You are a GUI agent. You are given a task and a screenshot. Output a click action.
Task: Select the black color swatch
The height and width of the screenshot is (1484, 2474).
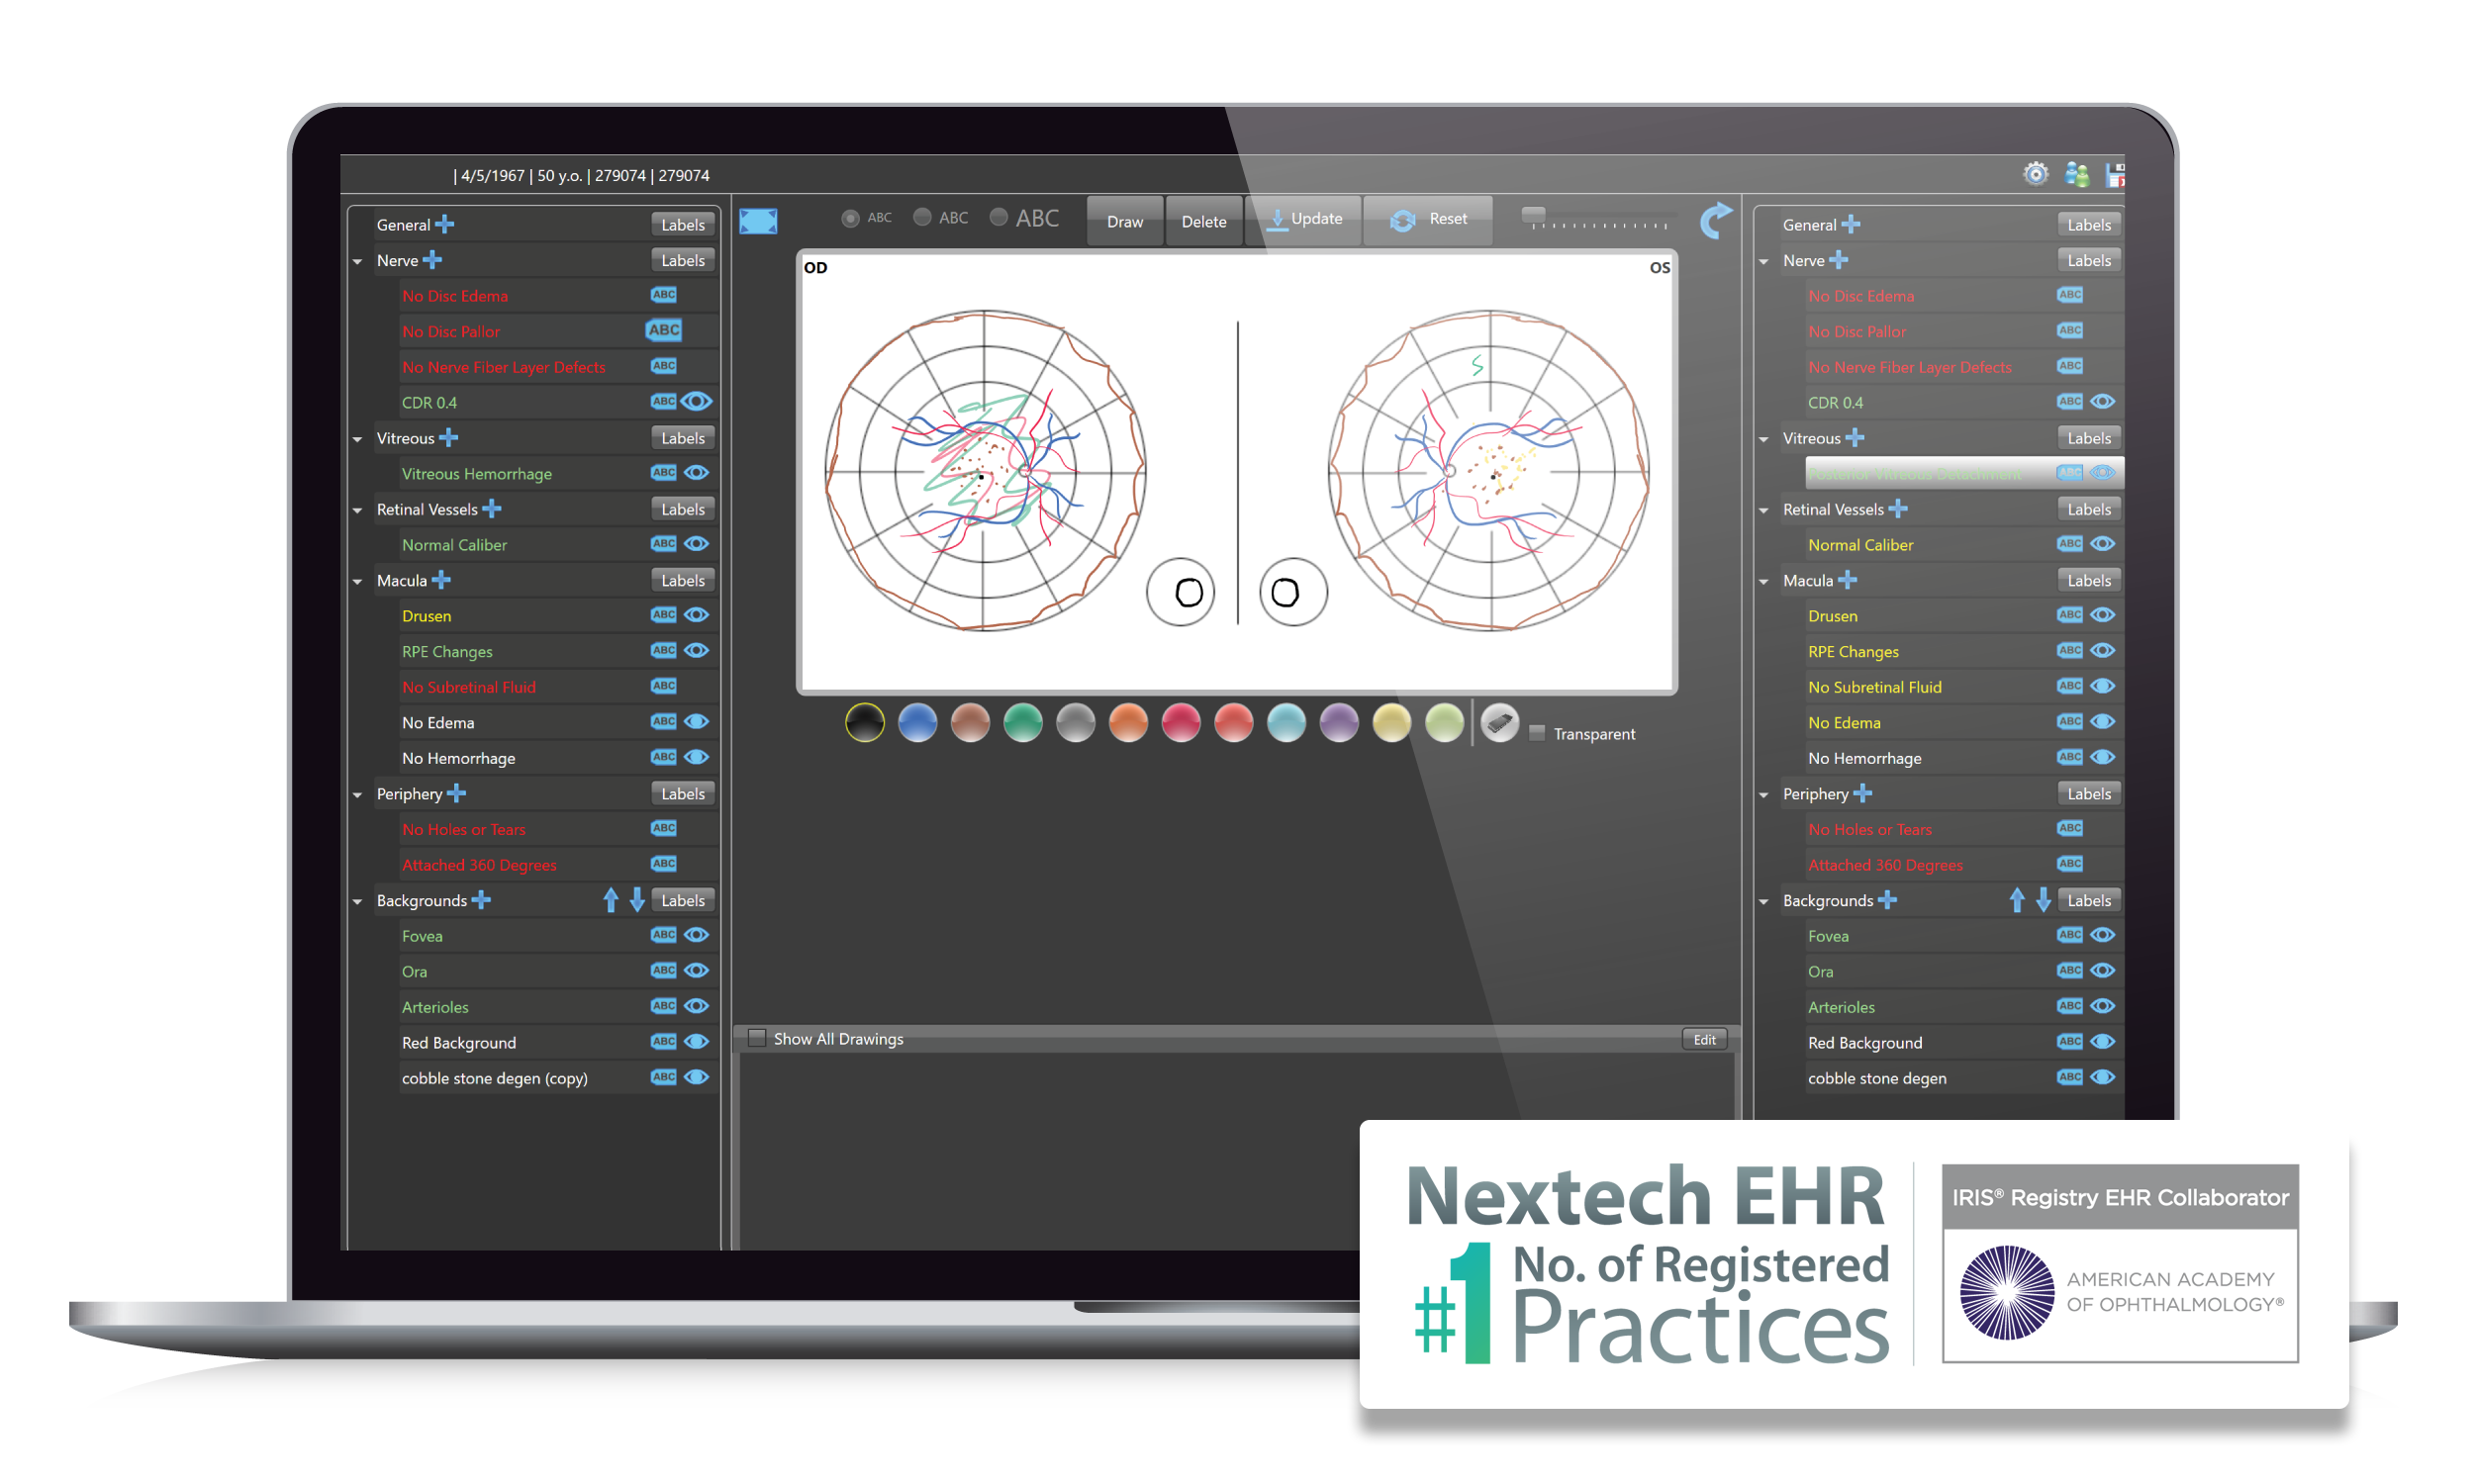[x=865, y=723]
